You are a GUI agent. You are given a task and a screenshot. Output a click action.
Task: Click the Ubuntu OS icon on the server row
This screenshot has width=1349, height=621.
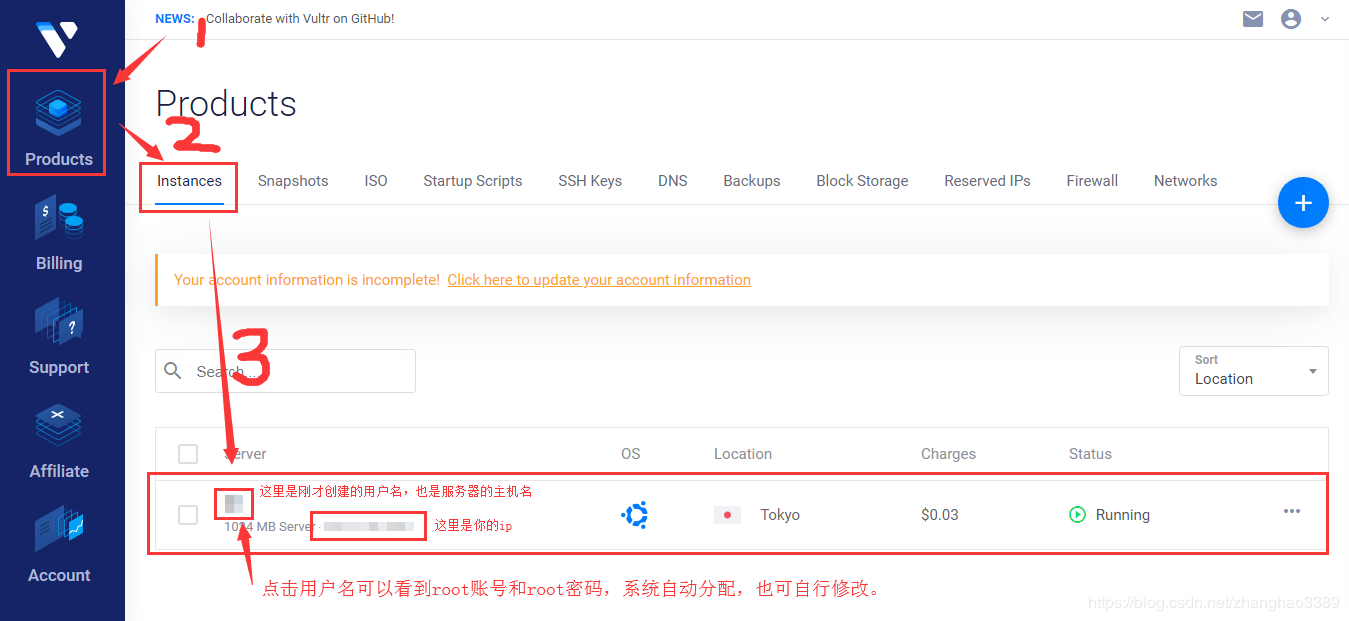pos(634,514)
